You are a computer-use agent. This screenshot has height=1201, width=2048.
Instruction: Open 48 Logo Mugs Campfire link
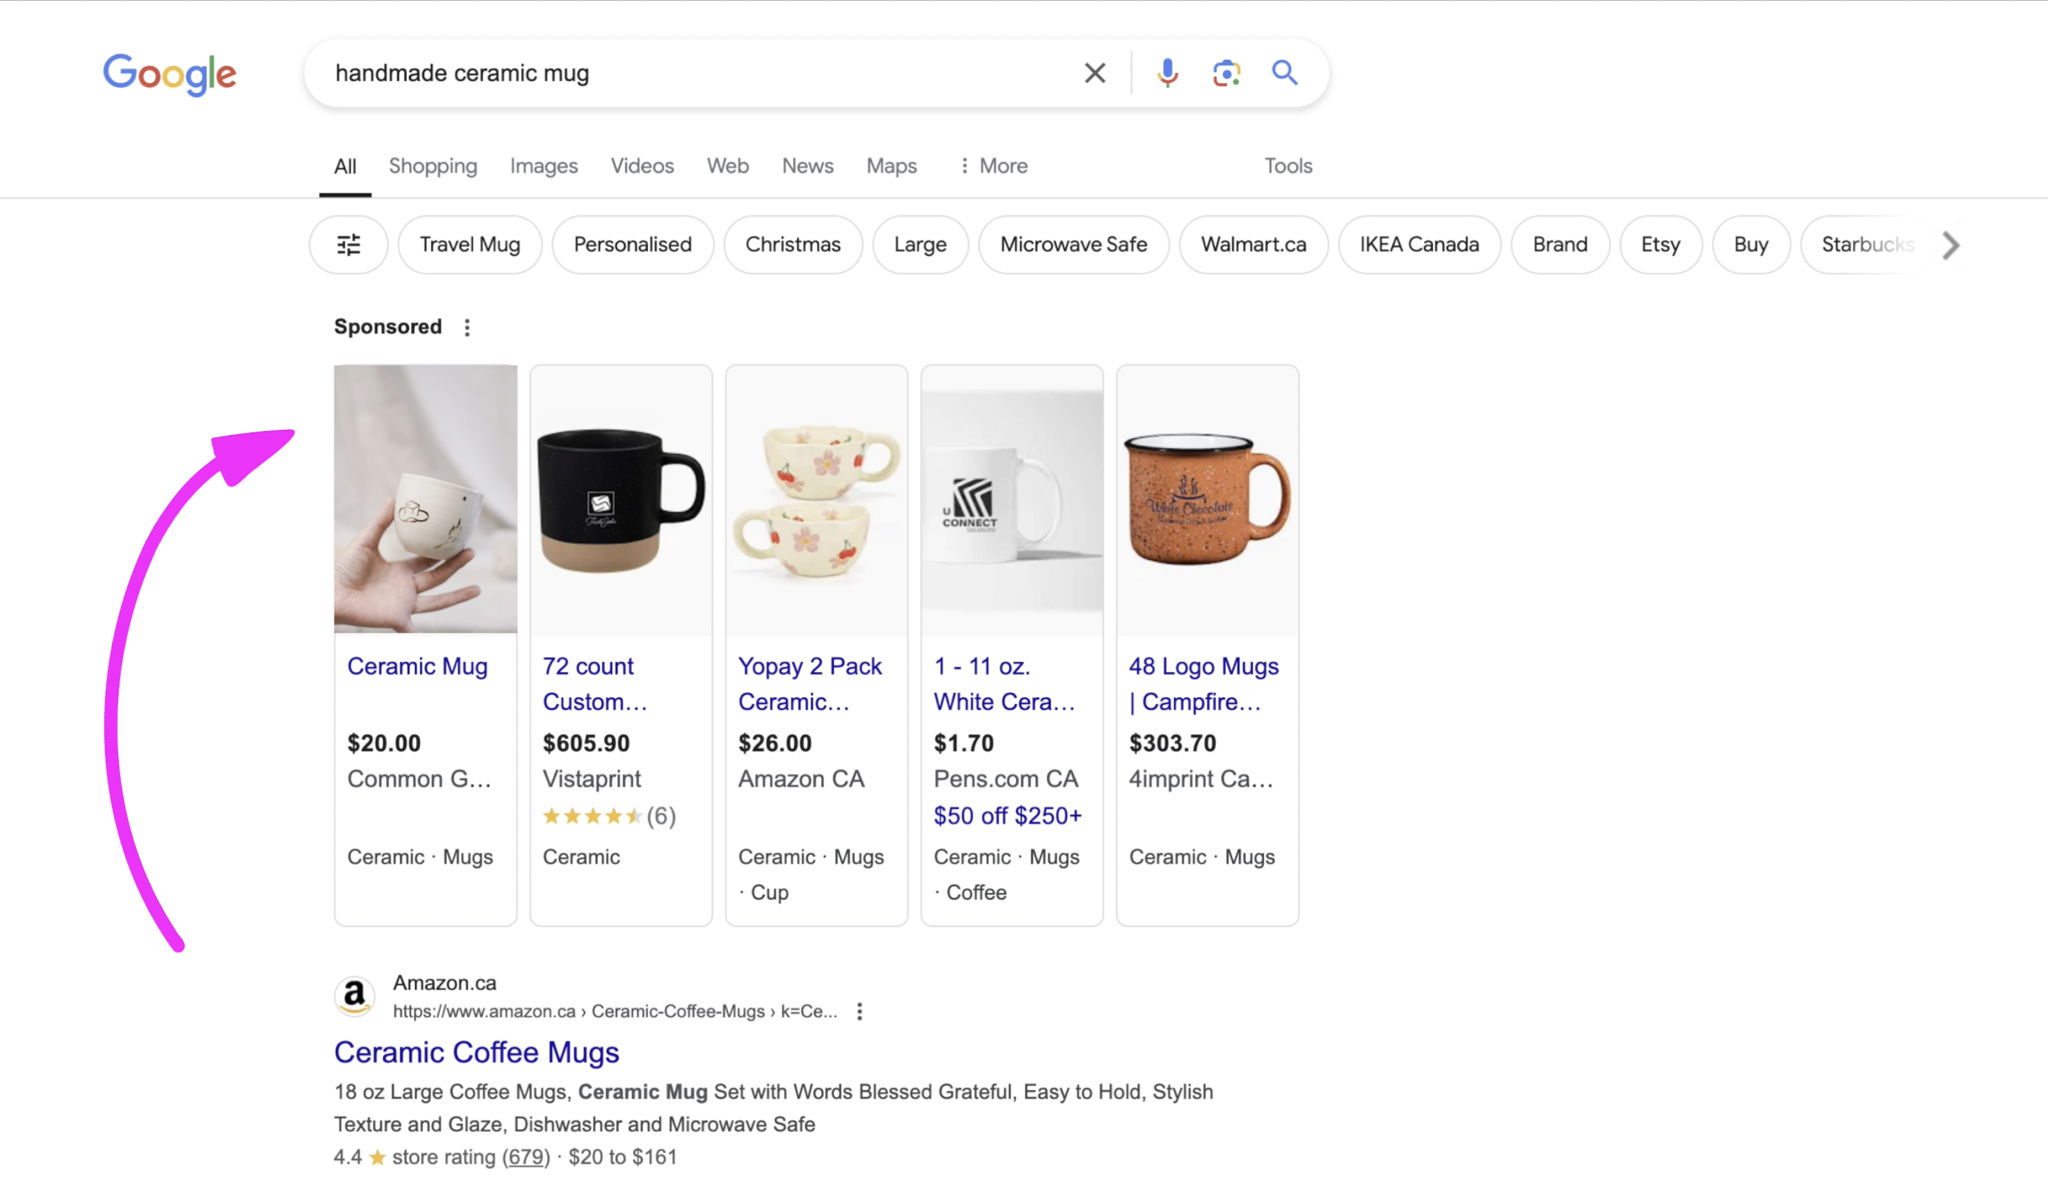[1204, 684]
